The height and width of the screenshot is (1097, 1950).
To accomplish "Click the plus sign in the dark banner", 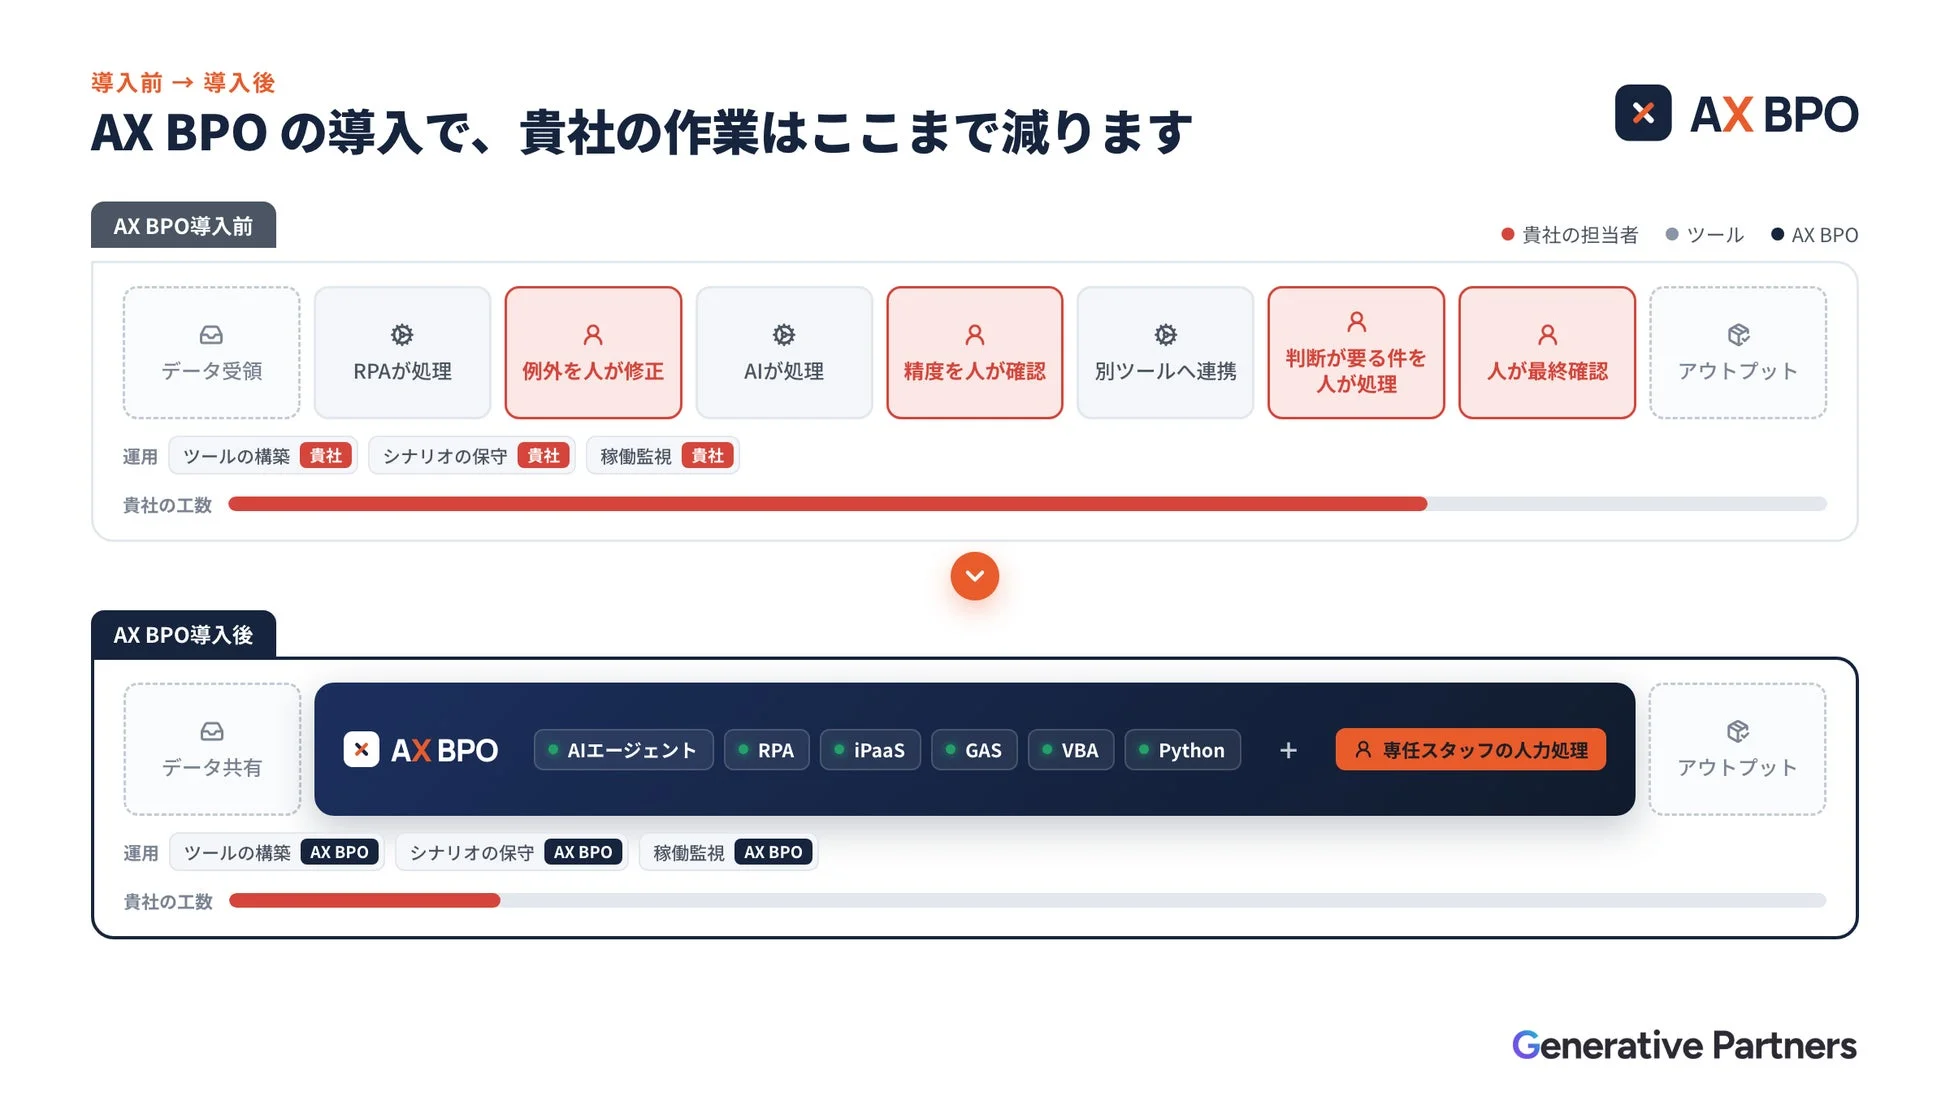I will 1288,750.
